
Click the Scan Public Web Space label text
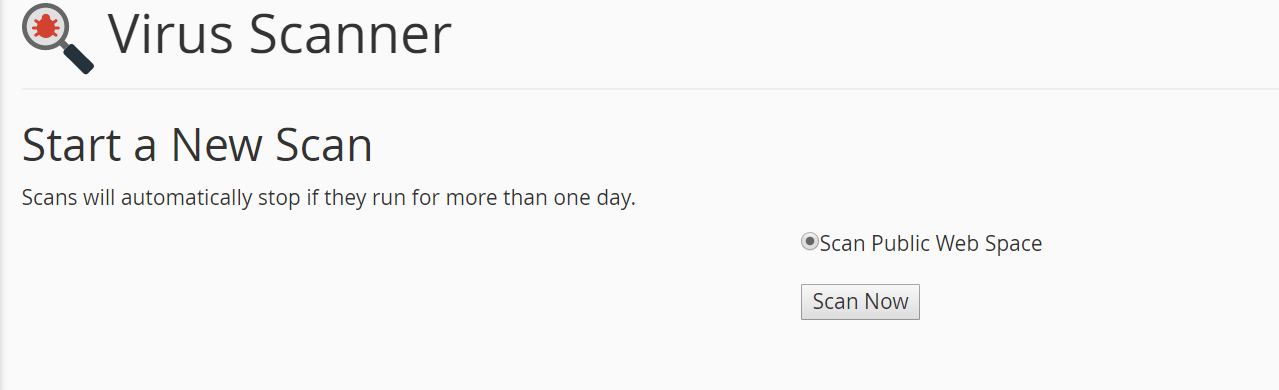point(931,243)
